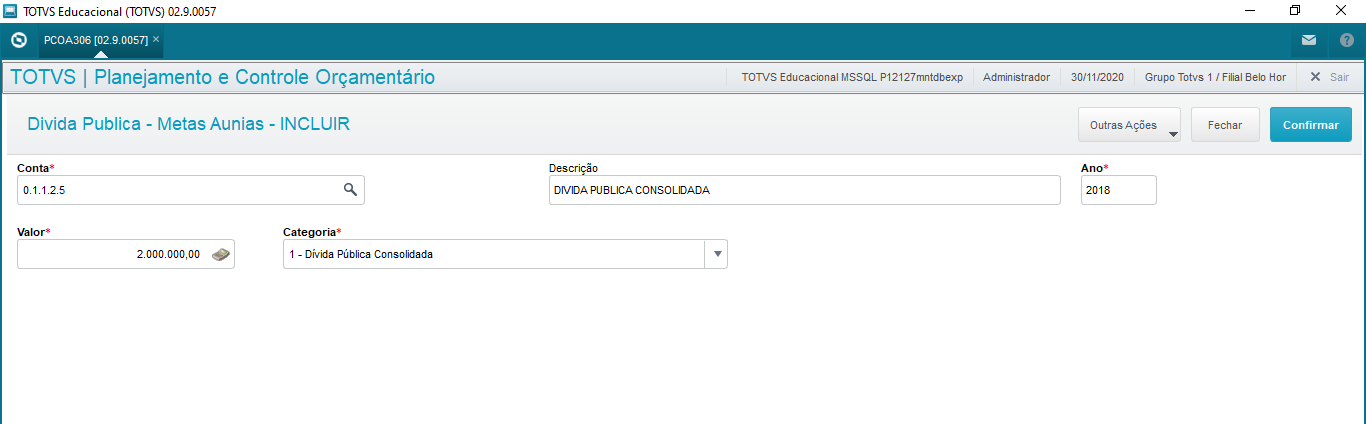Focus the Valor amount field
Screen dimensions: 1366x424
click(x=126, y=254)
